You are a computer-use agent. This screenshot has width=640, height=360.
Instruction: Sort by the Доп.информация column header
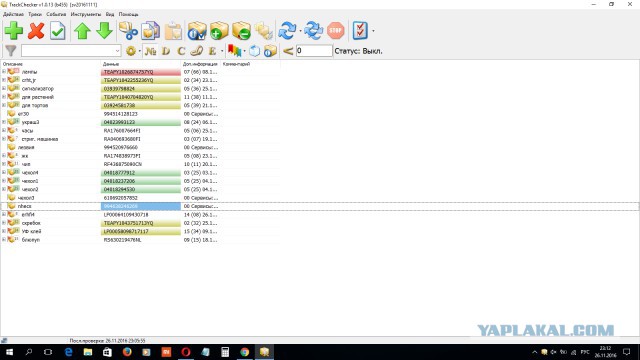point(200,64)
